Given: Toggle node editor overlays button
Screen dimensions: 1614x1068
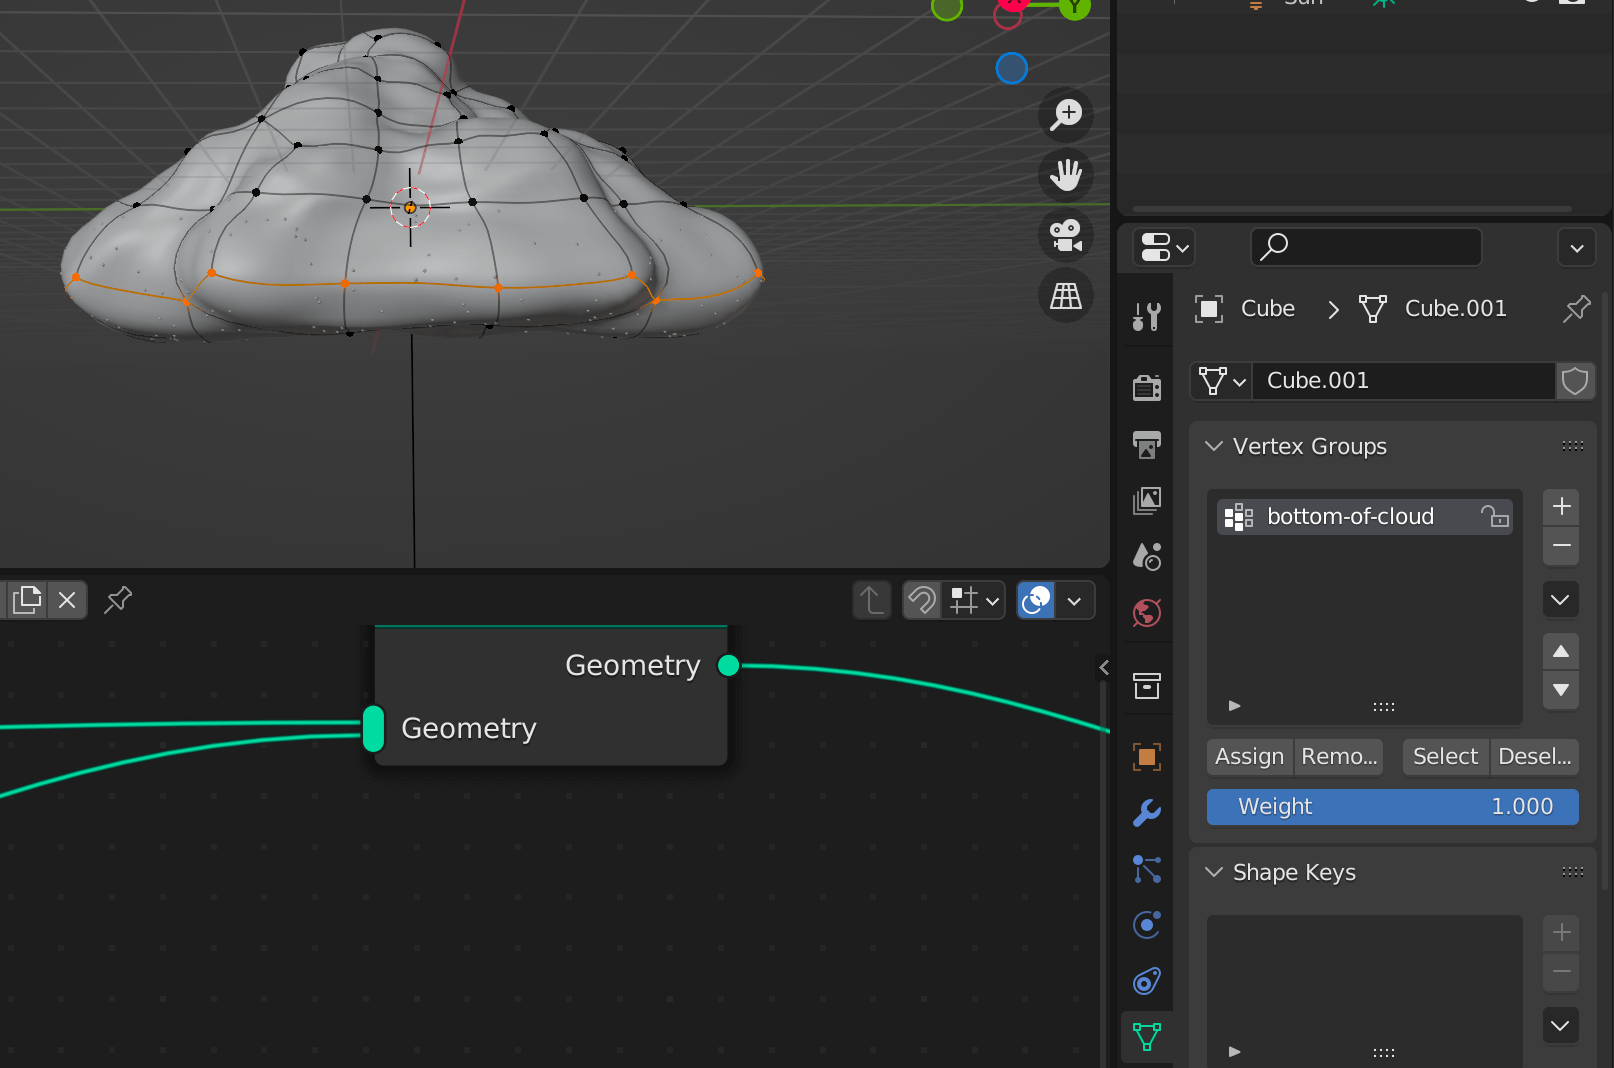Looking at the screenshot, I should click(x=1036, y=601).
